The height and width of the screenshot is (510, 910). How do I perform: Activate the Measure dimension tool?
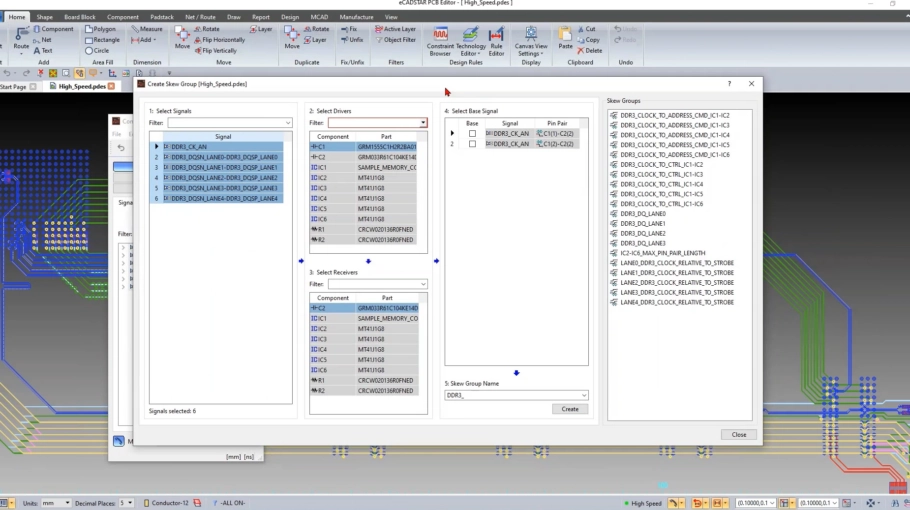(x=147, y=29)
